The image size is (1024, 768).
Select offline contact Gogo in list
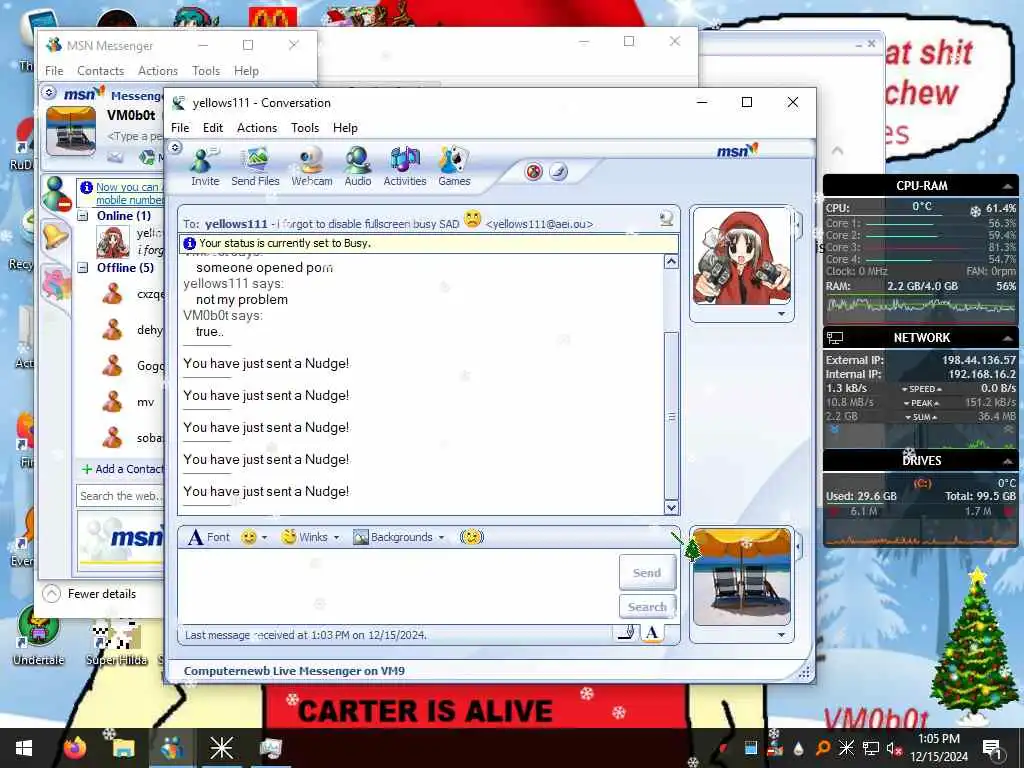133,366
